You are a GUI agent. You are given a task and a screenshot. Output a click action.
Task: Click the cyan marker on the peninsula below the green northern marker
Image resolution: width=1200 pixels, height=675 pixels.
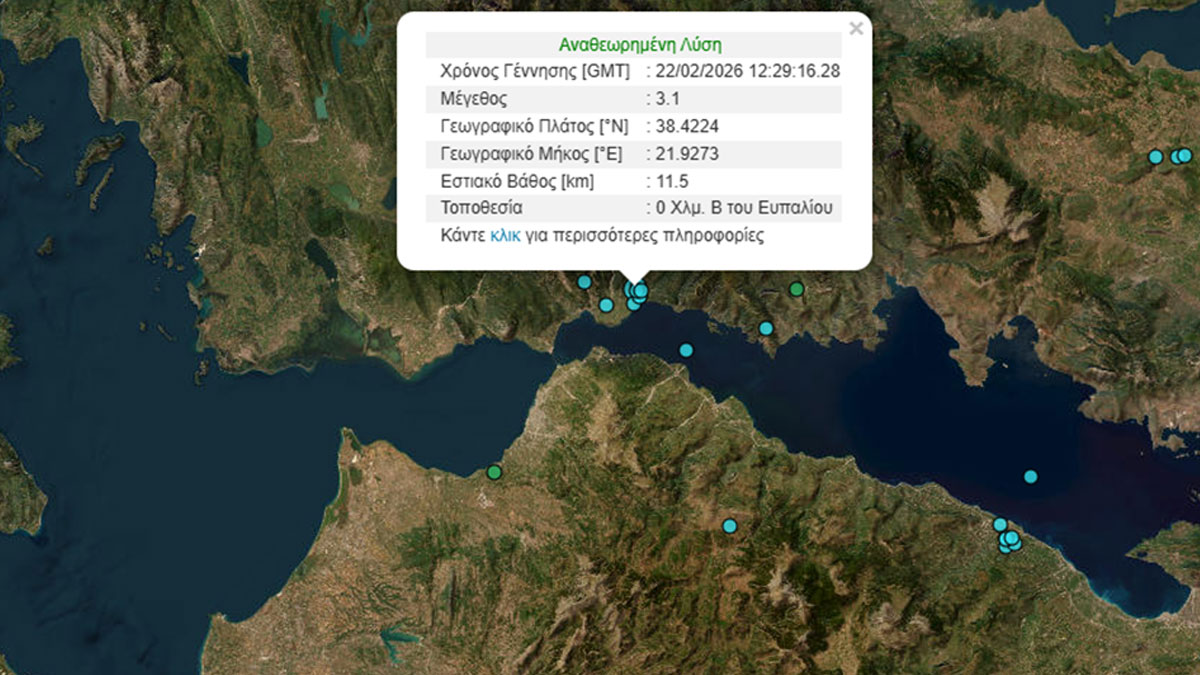(x=766, y=328)
